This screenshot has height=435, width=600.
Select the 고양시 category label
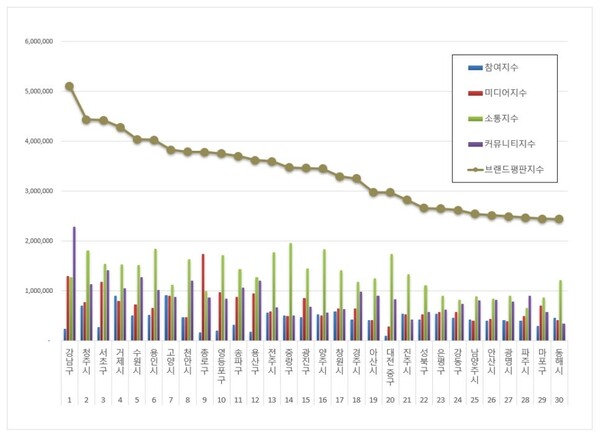pyautogui.click(x=171, y=361)
